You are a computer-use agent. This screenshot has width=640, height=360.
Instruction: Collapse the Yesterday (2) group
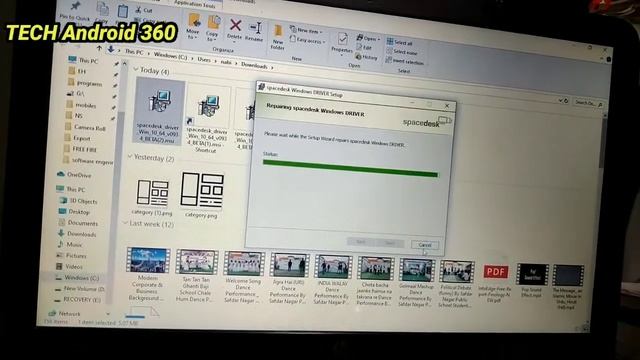130,156
